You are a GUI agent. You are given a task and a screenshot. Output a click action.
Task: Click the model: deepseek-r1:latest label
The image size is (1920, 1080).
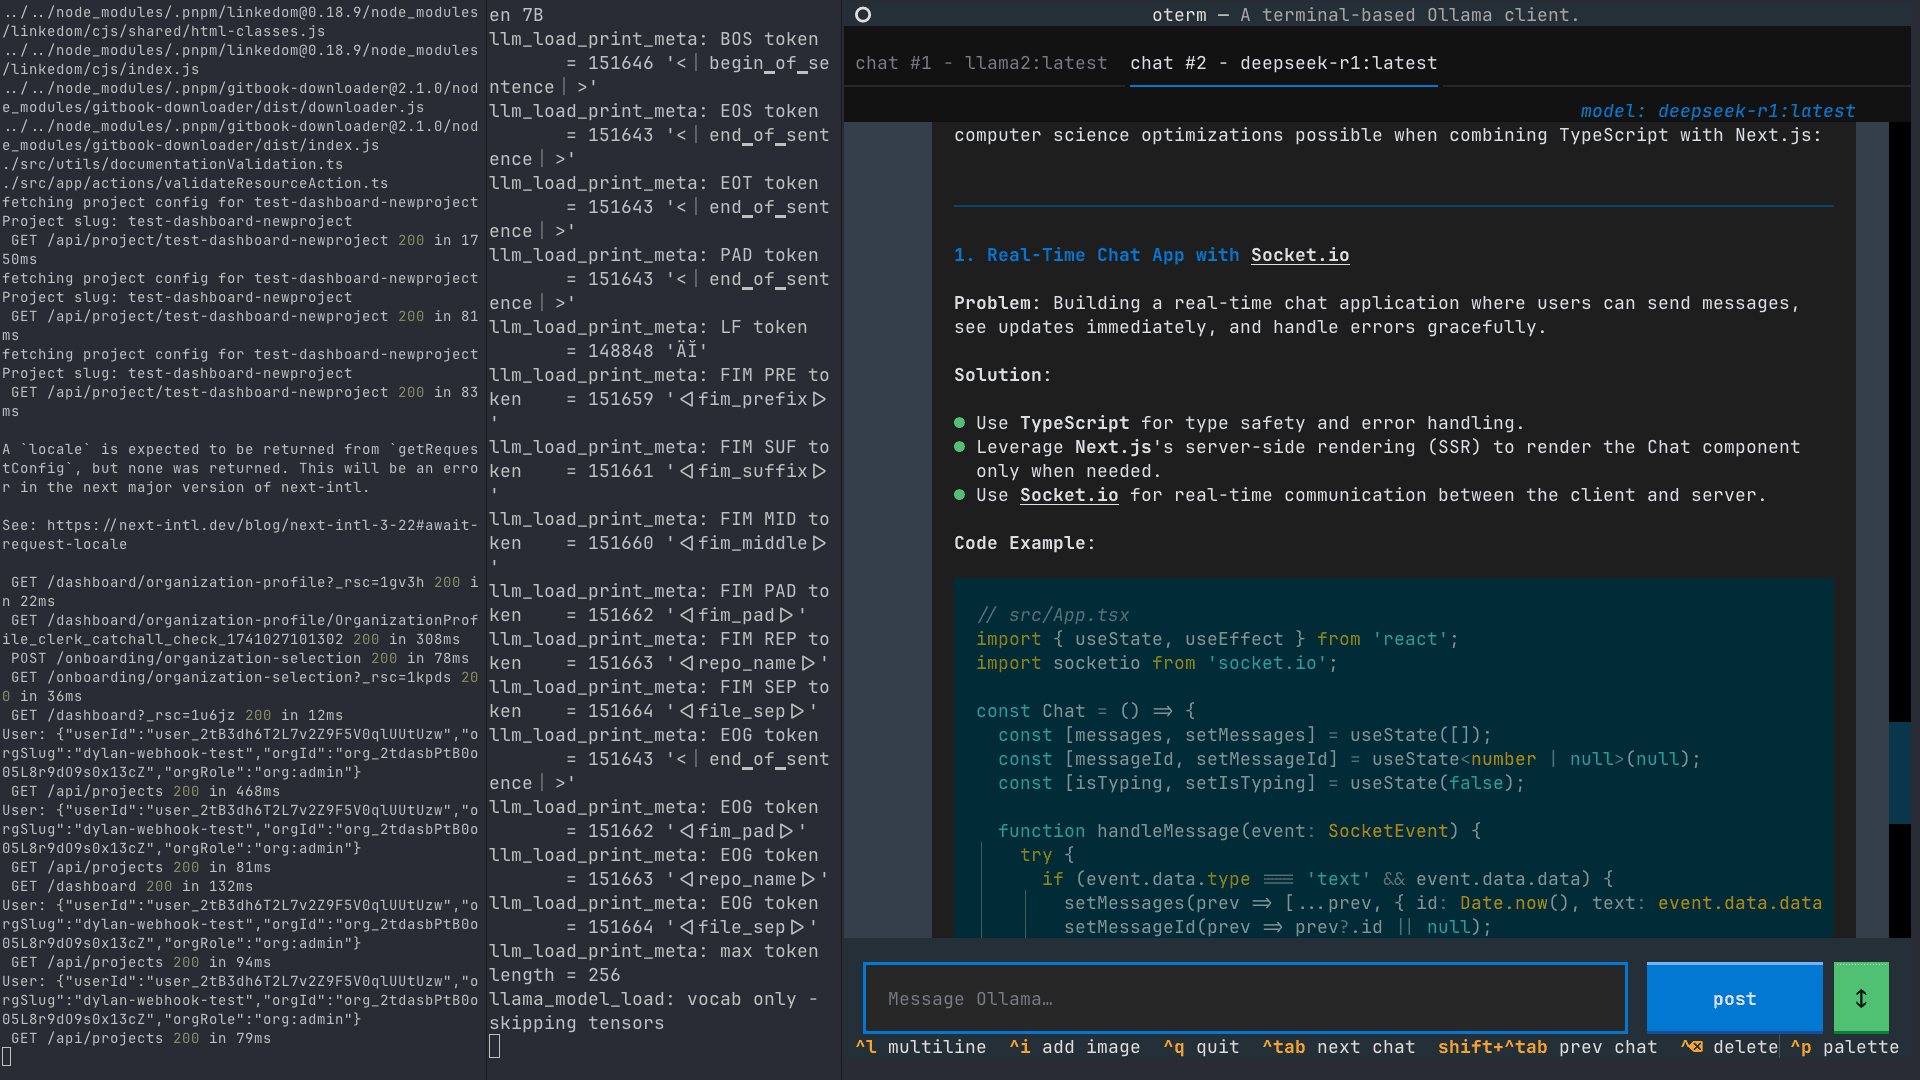(1717, 111)
